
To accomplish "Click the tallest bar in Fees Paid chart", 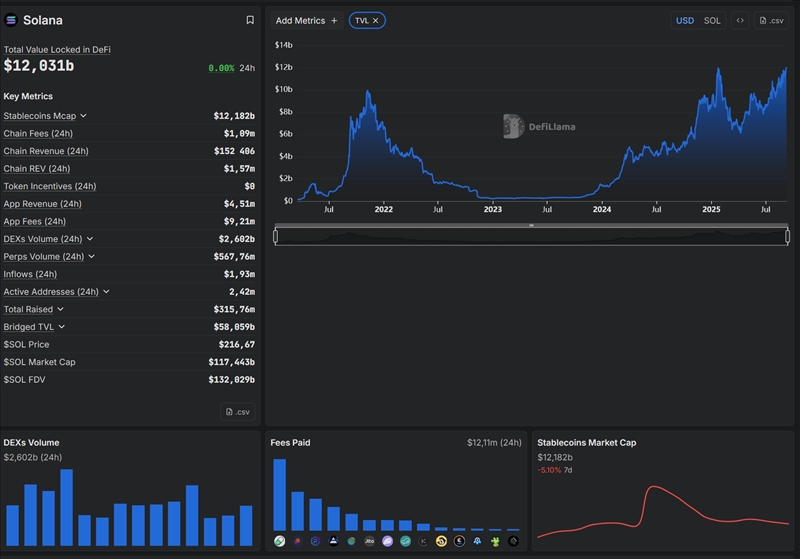I will [280, 494].
